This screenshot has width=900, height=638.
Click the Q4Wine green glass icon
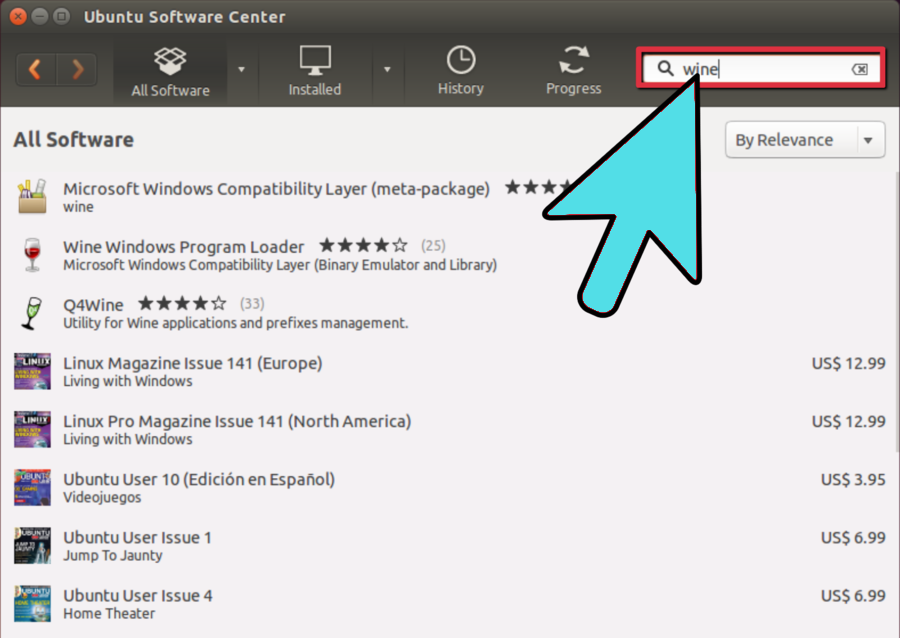(x=32, y=313)
